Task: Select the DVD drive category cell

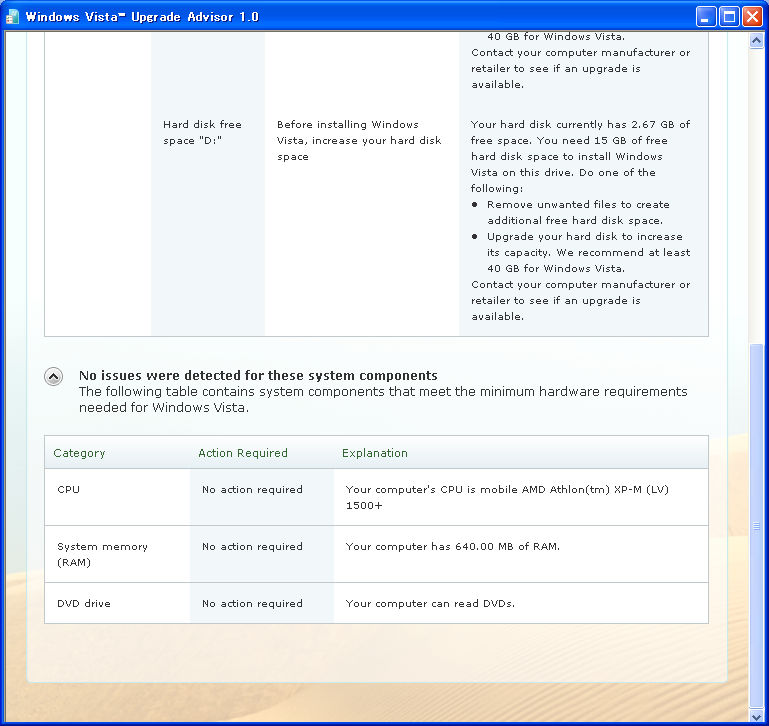Action: click(x=84, y=604)
